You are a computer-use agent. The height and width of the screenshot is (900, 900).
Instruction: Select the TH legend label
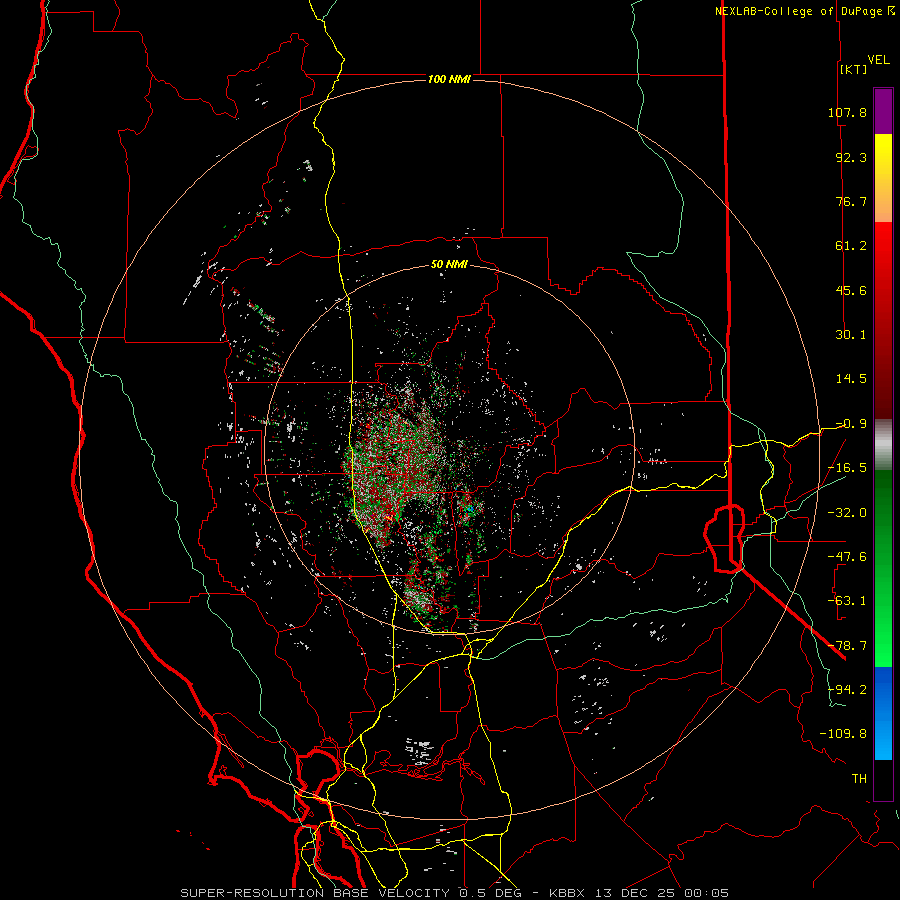coord(859,779)
